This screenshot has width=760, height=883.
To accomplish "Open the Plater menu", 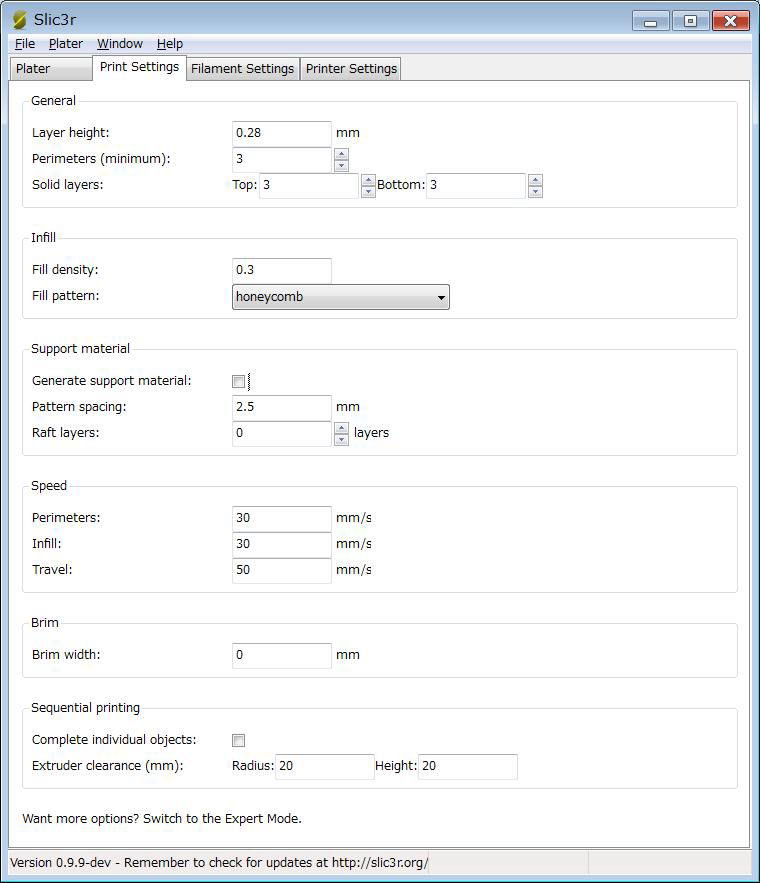I will [x=65, y=44].
